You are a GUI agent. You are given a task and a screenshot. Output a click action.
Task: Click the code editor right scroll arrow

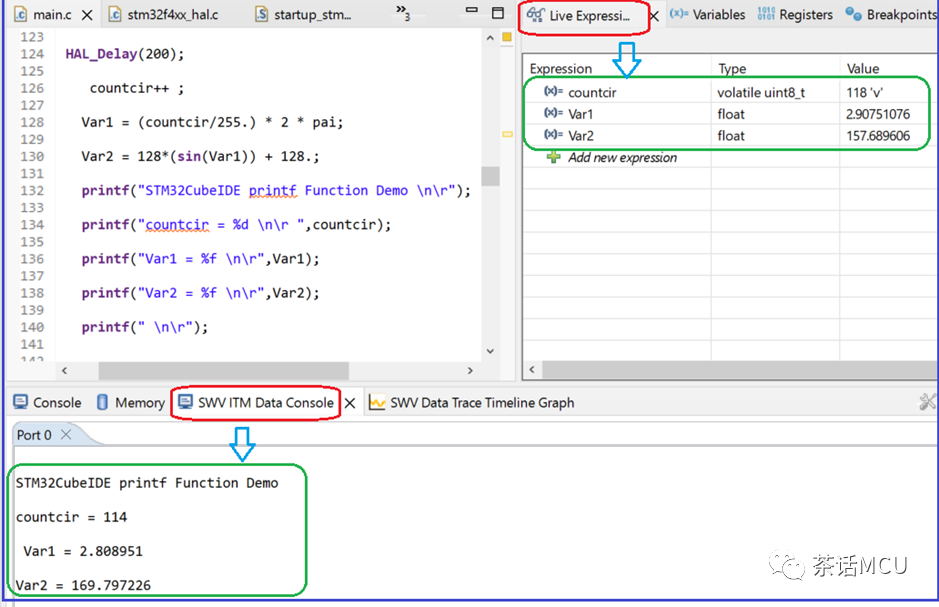(470, 371)
